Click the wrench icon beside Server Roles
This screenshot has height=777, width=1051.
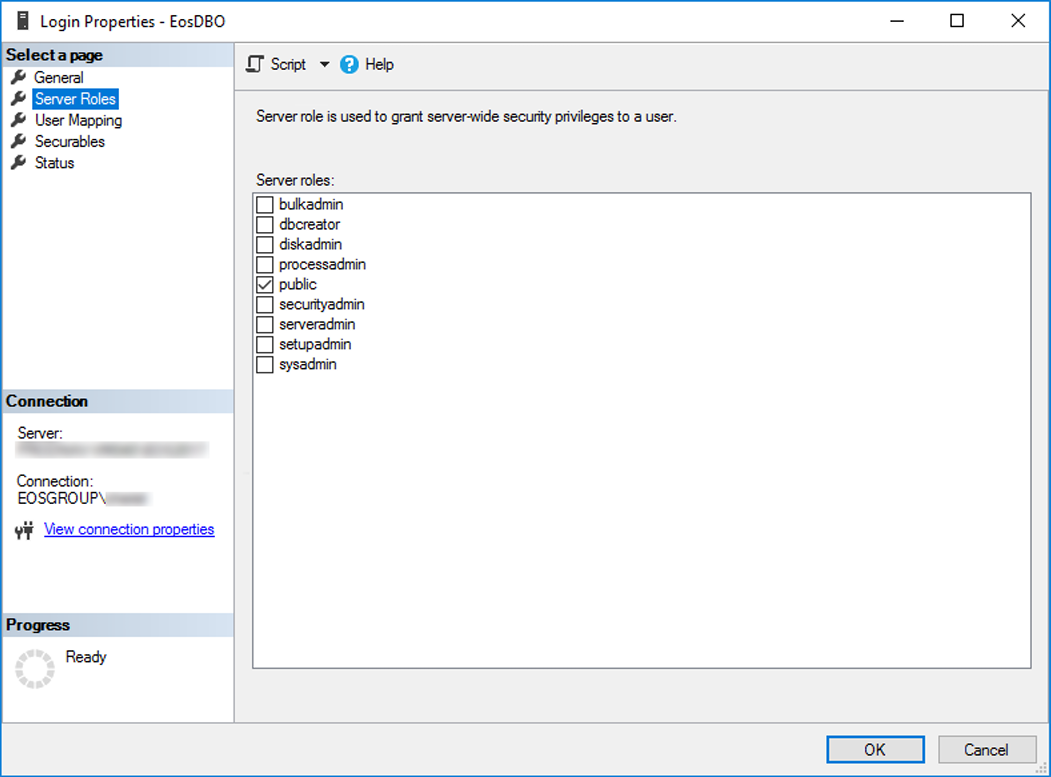pos(19,99)
